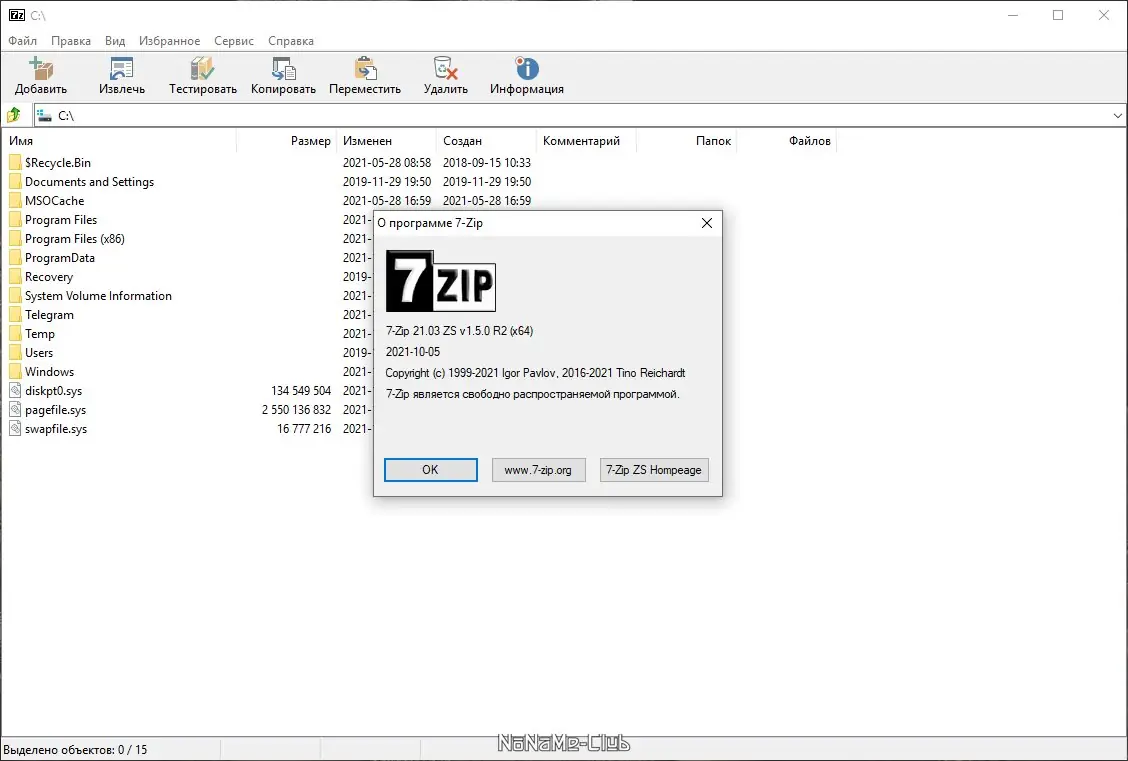Screen dimensions: 1128x761
Task: Open the Правка menu
Action: [x=70, y=41]
